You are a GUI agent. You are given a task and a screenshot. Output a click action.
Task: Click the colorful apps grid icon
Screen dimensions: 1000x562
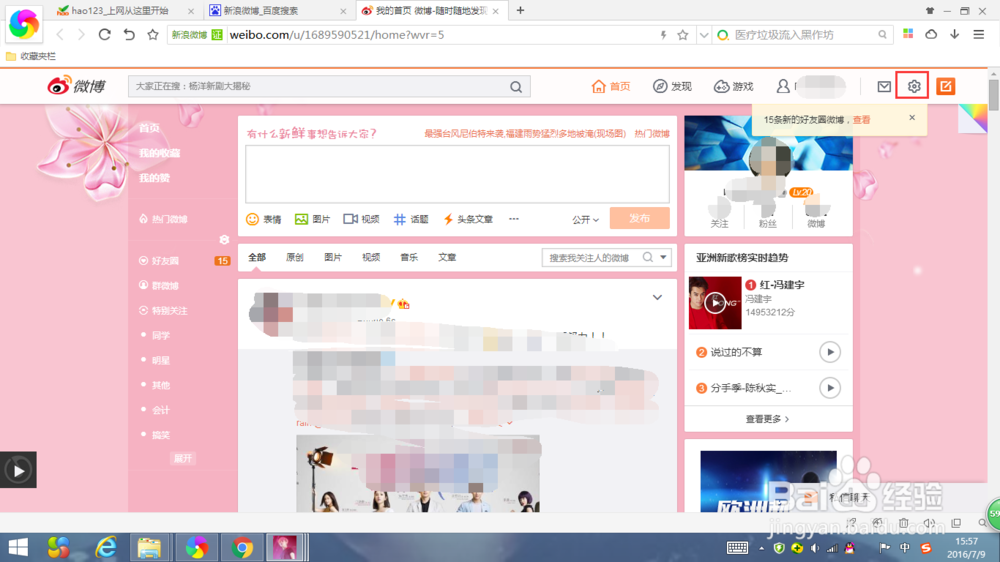pos(908,34)
